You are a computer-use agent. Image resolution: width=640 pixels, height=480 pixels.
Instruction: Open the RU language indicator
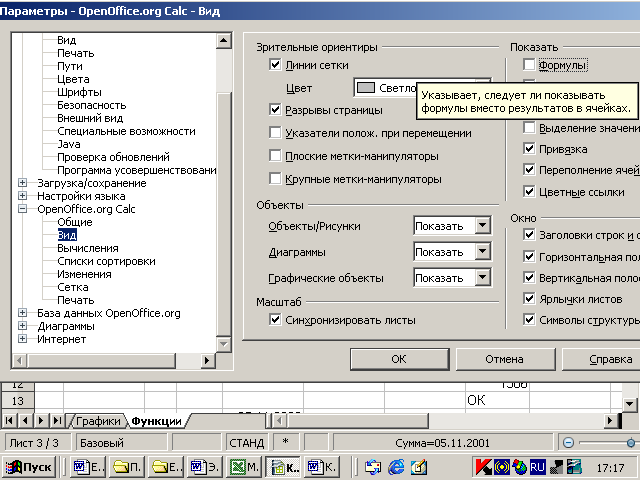pyautogui.click(x=538, y=467)
